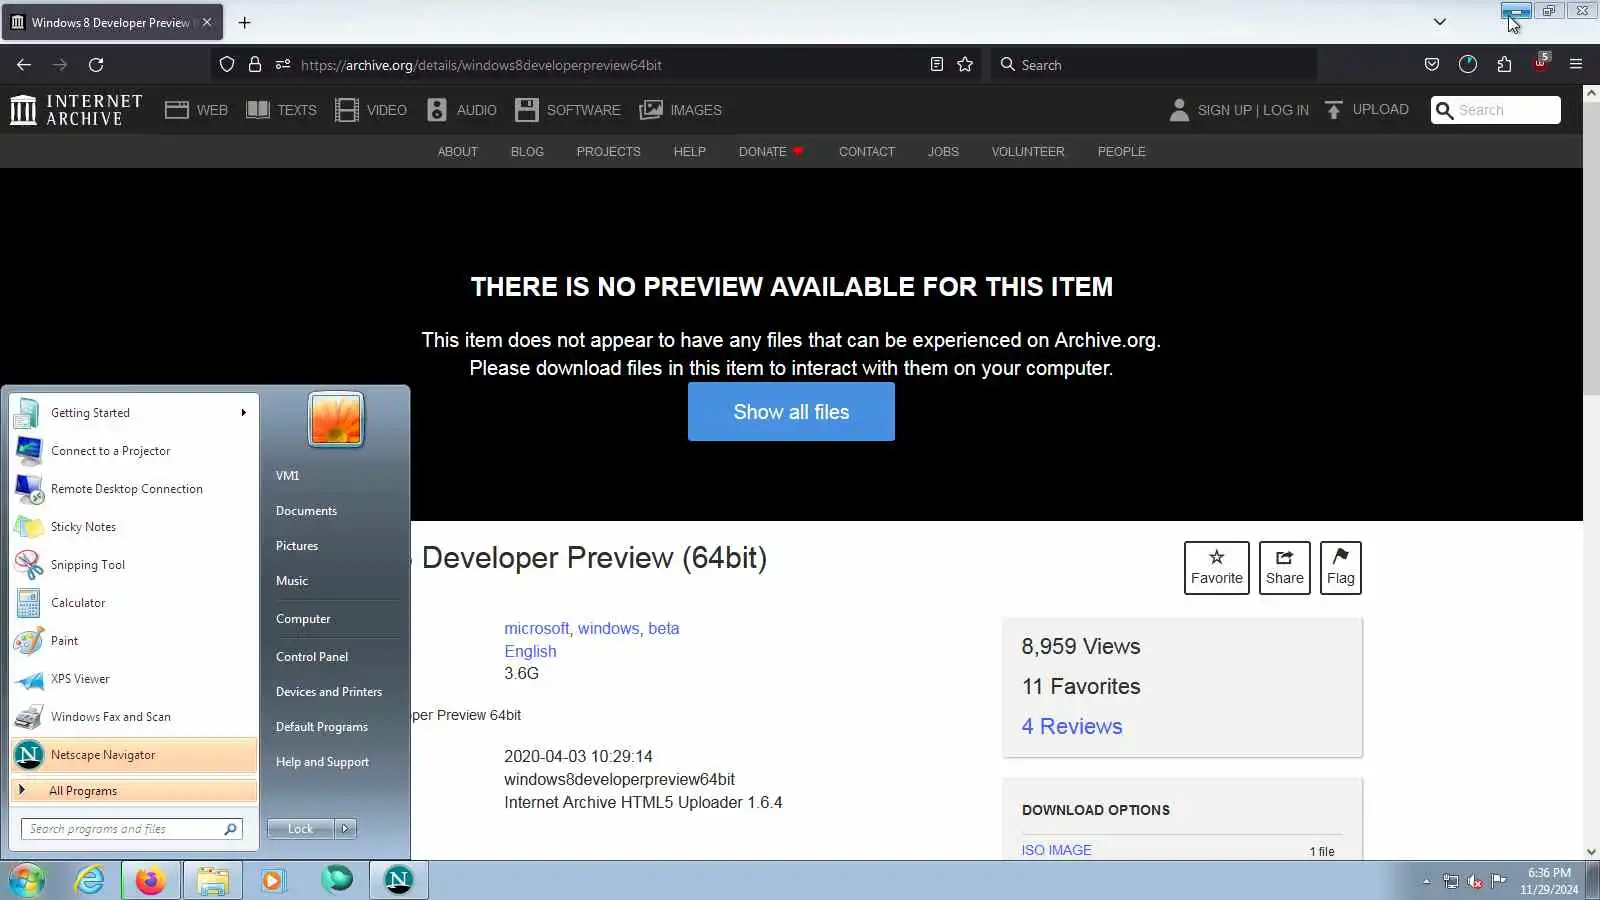Go back with the browser back arrow
Screen dimensions: 1600x900
24,65
